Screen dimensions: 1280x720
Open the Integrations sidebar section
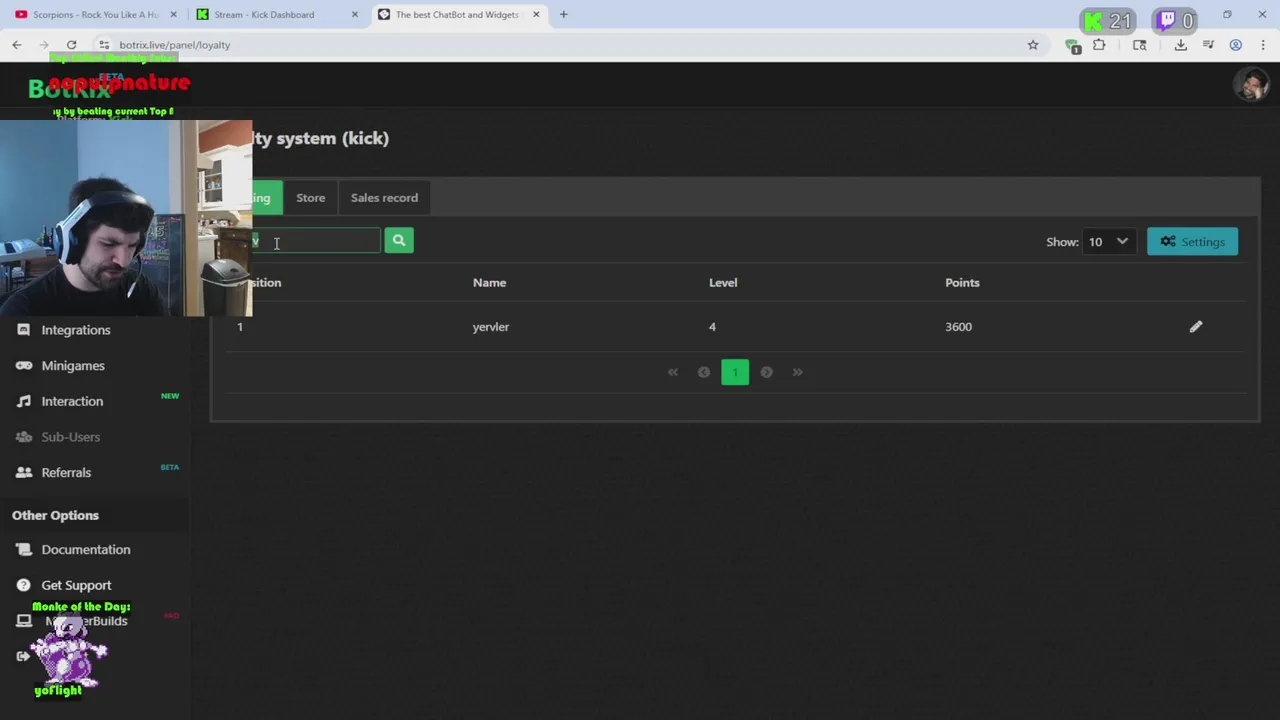click(75, 330)
